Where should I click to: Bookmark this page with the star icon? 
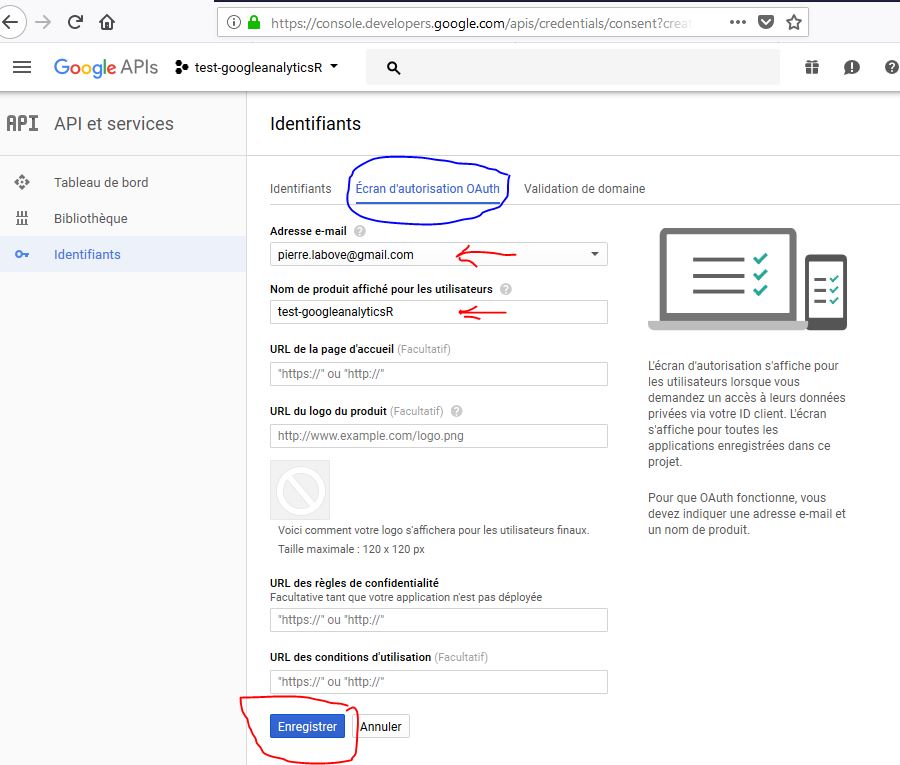tap(794, 22)
